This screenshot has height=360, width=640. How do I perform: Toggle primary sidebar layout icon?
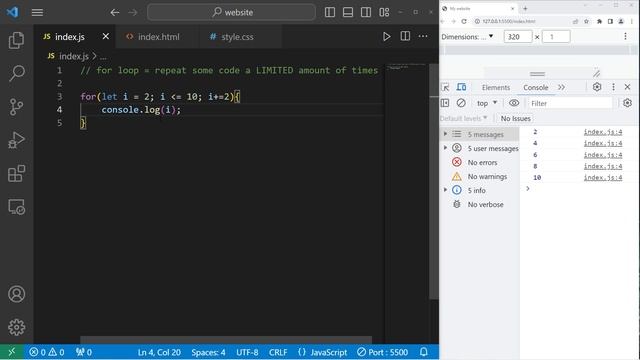click(x=330, y=12)
